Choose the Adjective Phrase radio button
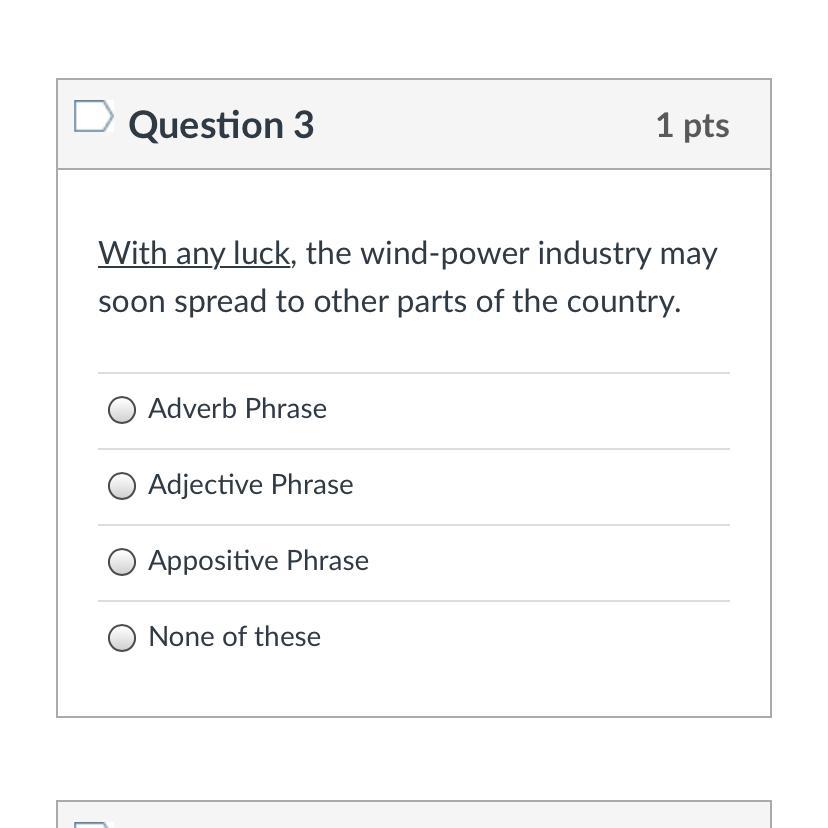This screenshot has width=828, height=828. click(122, 486)
